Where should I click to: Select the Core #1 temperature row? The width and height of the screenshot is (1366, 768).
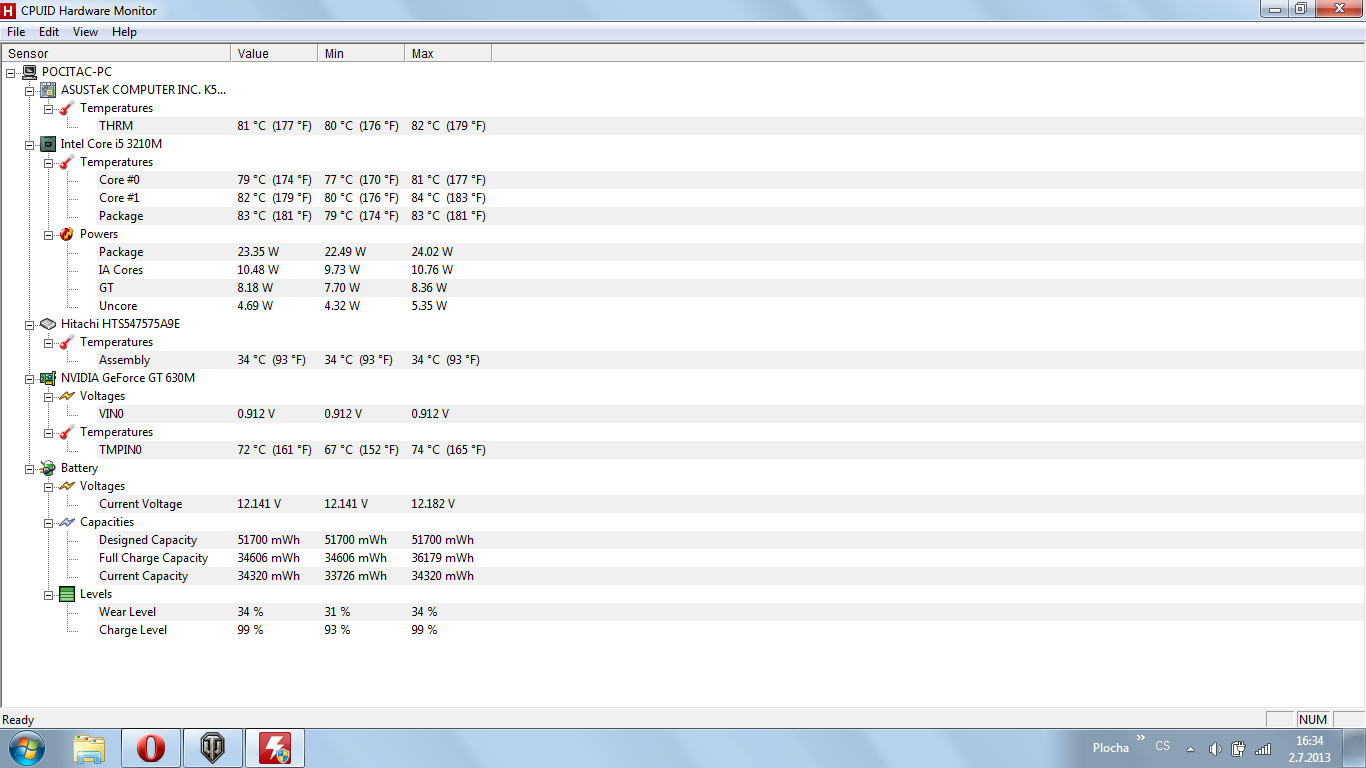[683, 198]
